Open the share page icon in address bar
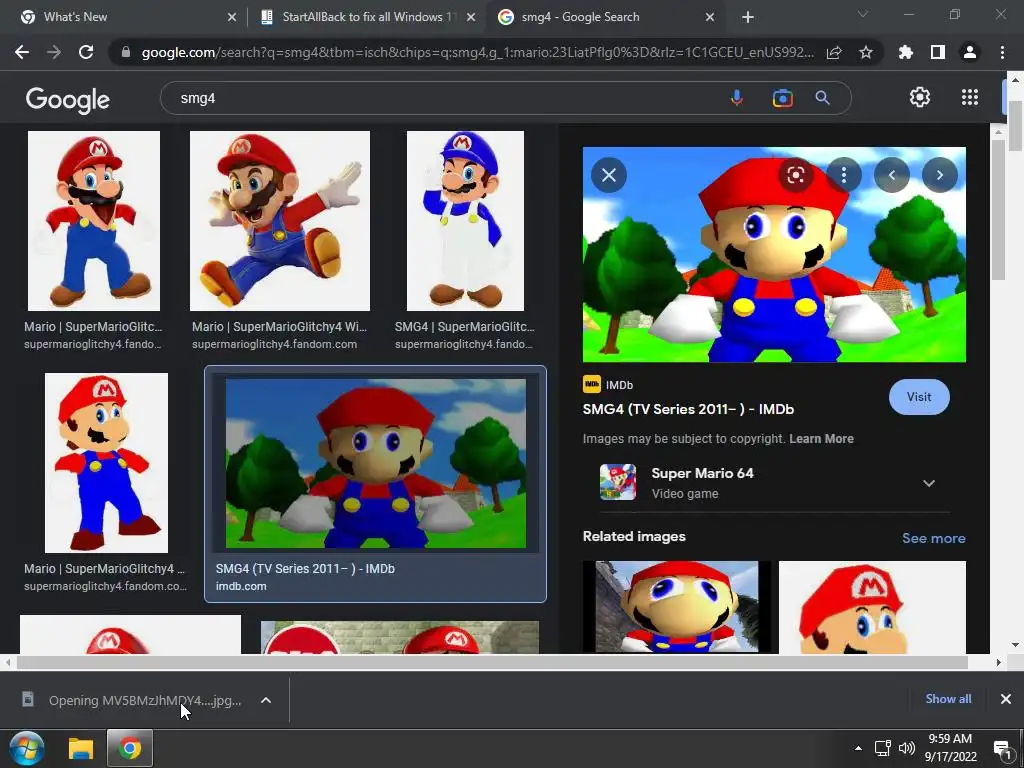Screen dimensions: 1024x768 click(834, 52)
